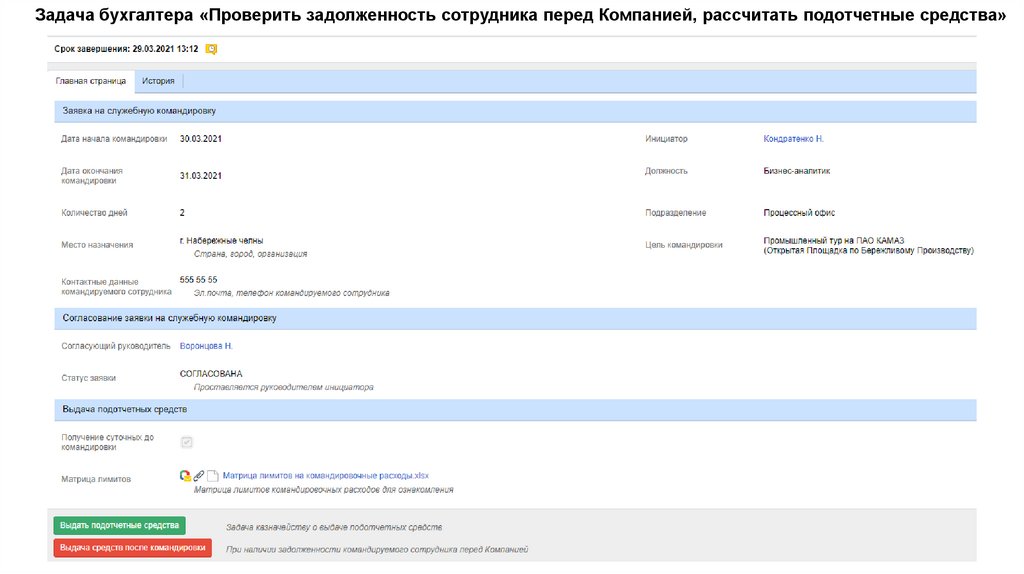
Task: Click the trip end date 31.03.2021
Action: 201,176
